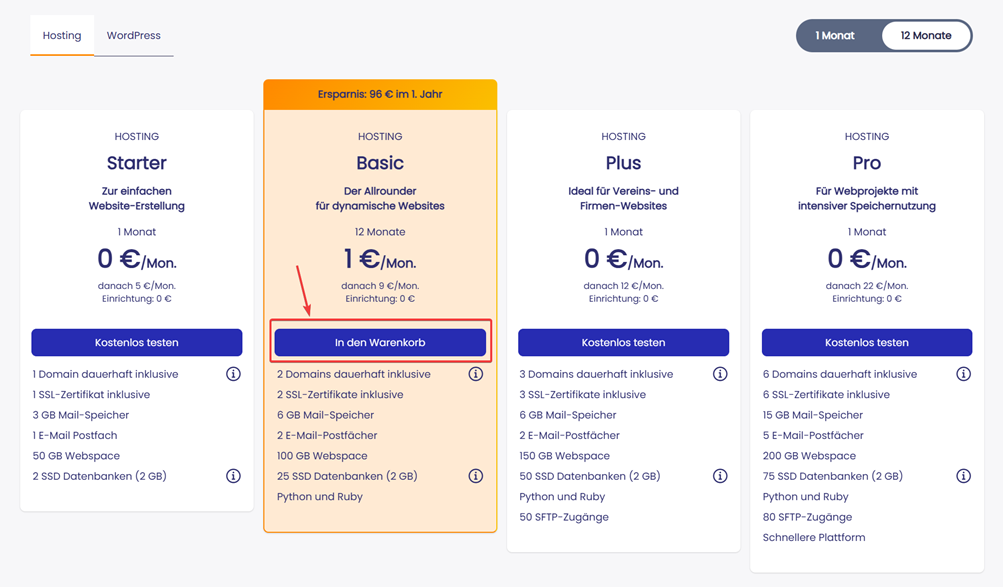Image resolution: width=1003 pixels, height=587 pixels.
Task: Click info icon for Pro's 6 Domains
Action: click(x=963, y=374)
